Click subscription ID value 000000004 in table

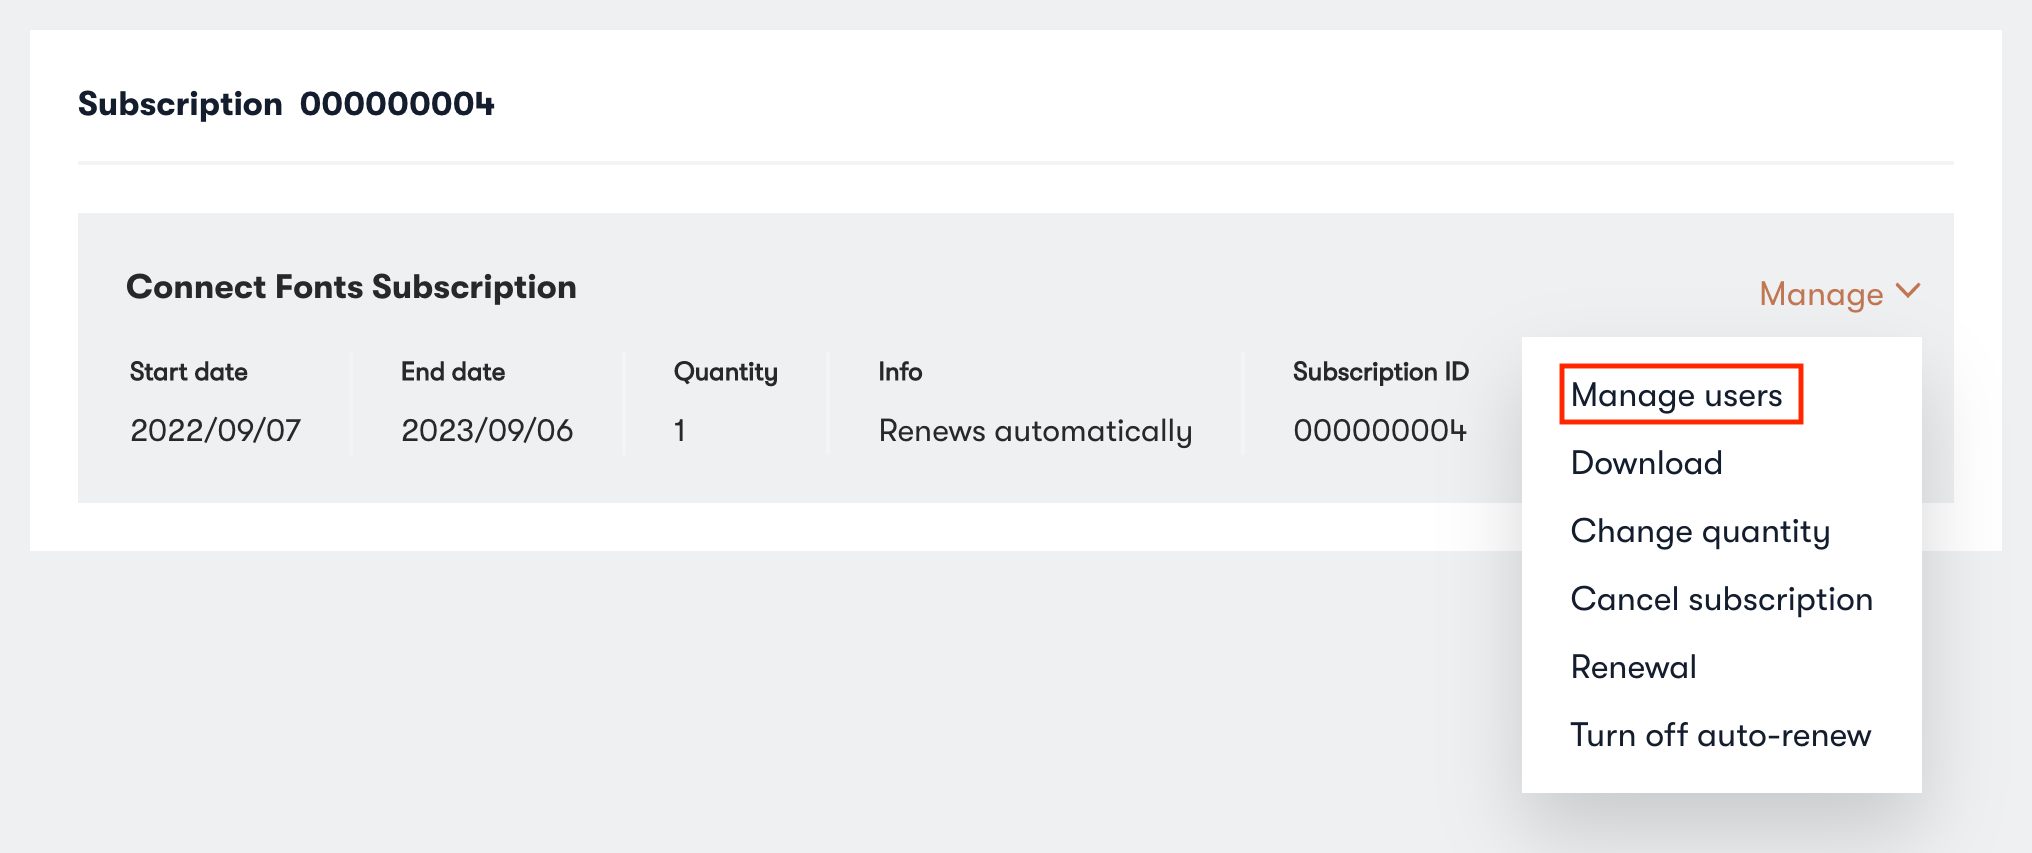(x=1380, y=431)
